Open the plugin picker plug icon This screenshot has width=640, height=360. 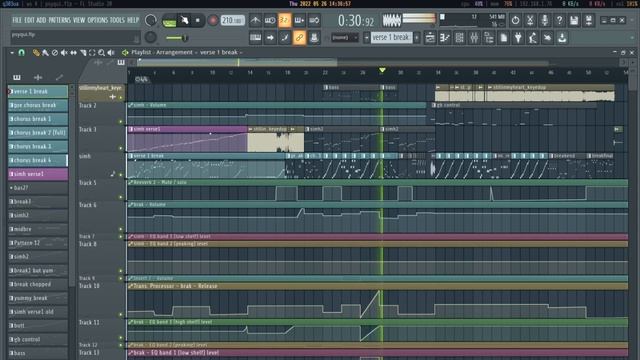pos(518,38)
